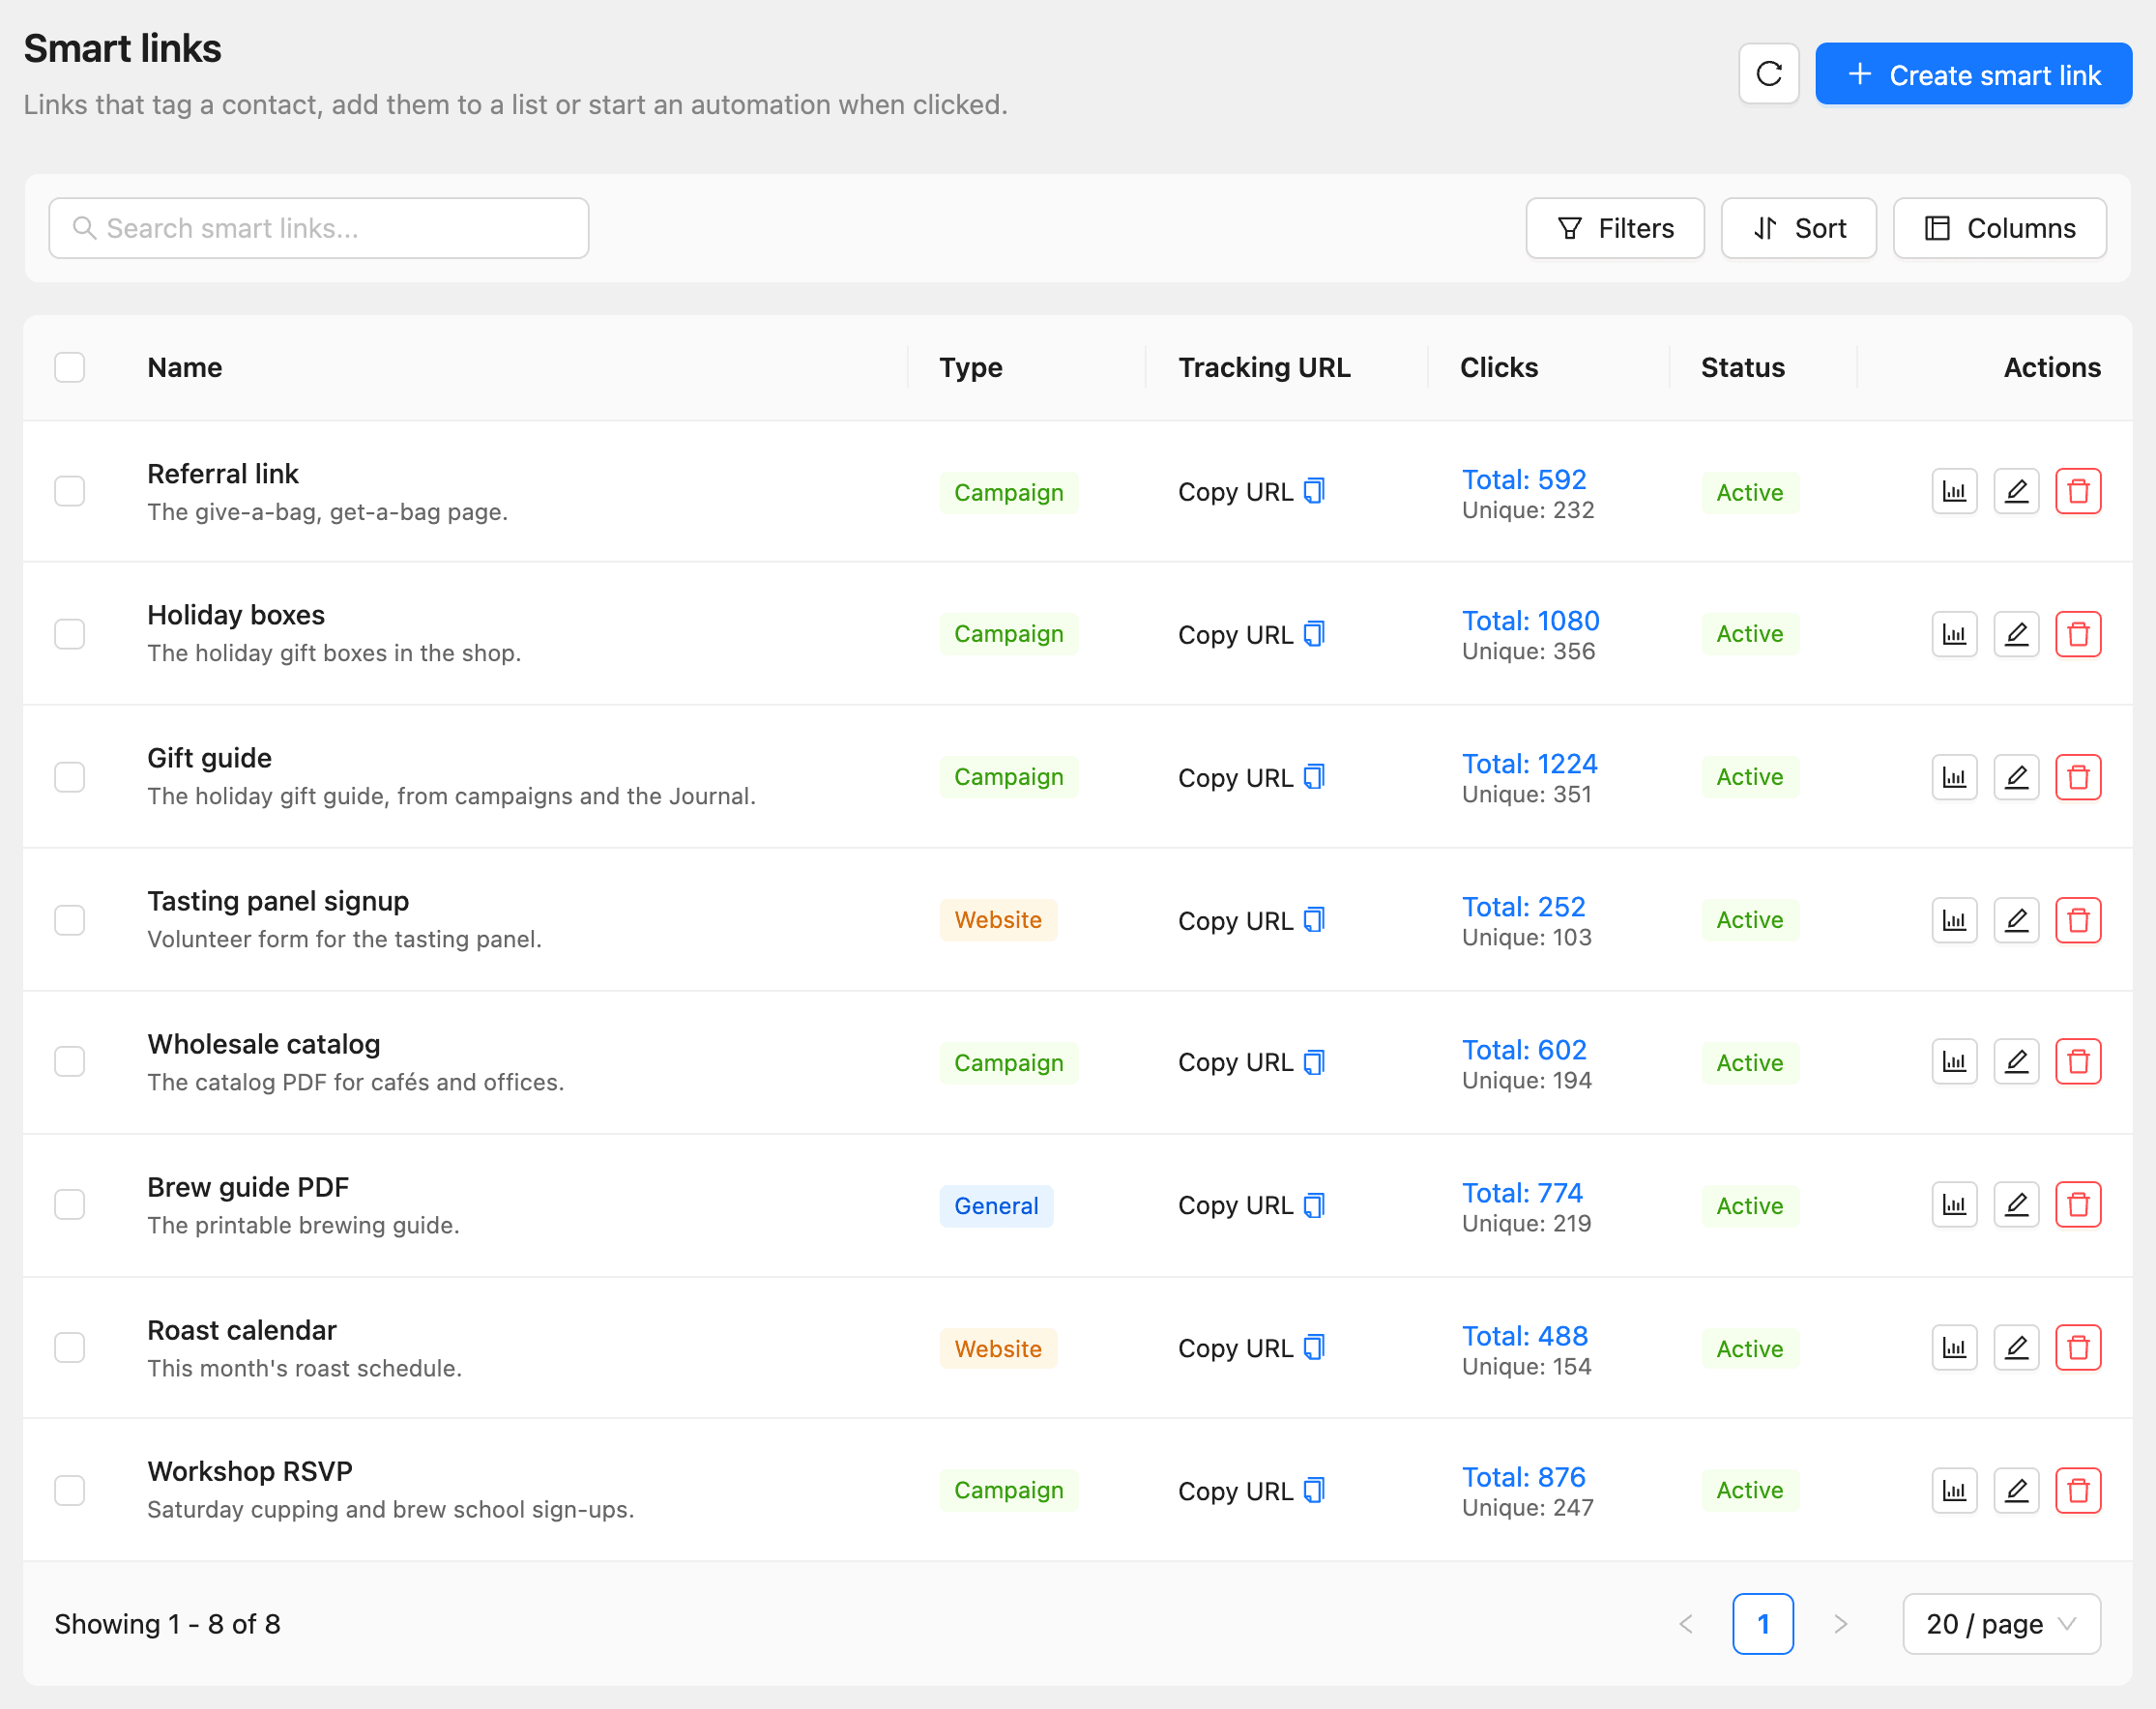Click Website tag for Roast calendar
This screenshot has height=1709, width=2156.
(998, 1349)
